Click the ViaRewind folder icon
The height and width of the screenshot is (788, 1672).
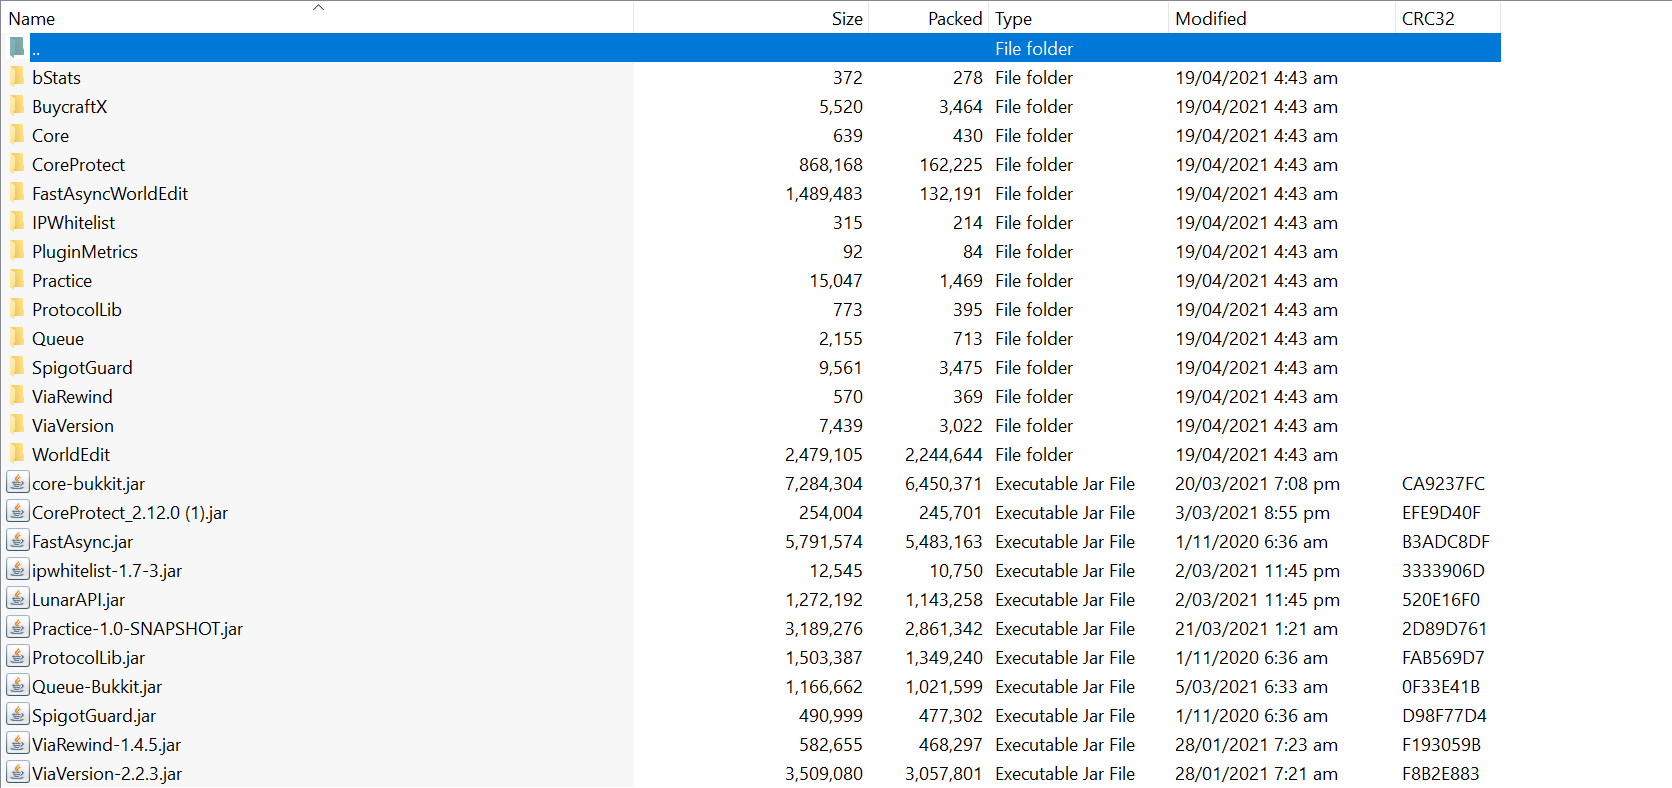(x=17, y=396)
